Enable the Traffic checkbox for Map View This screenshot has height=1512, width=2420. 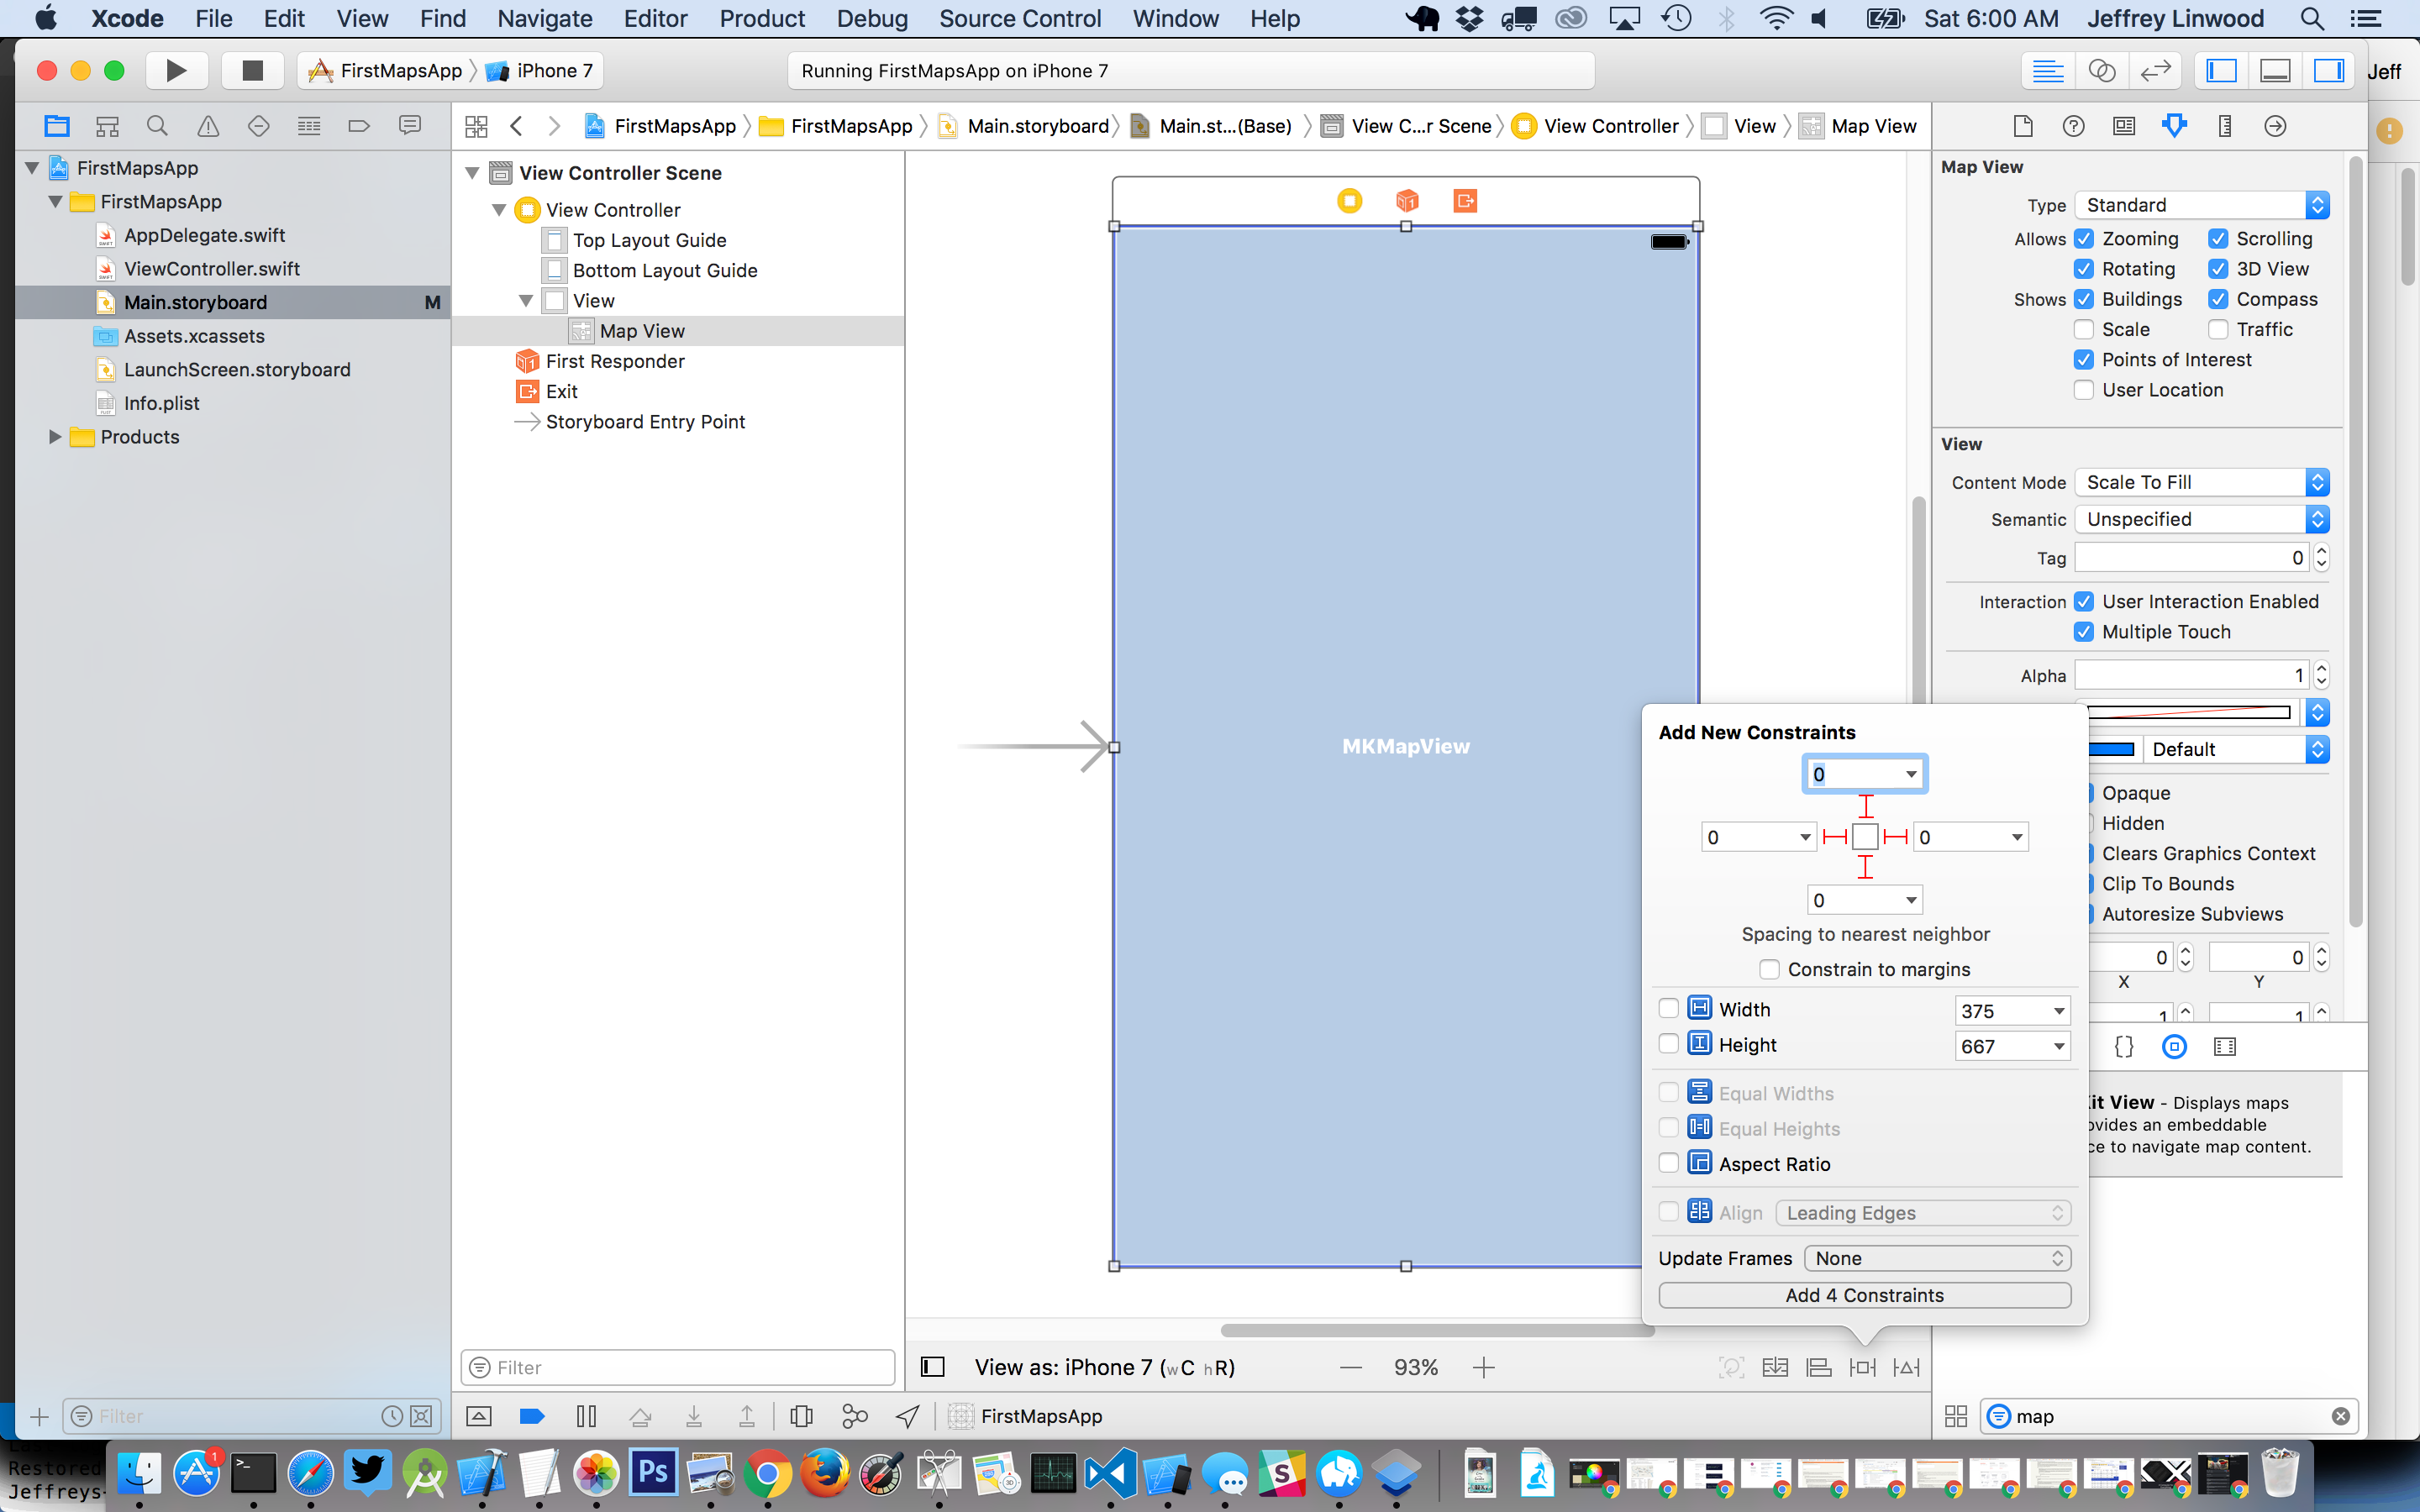coord(2220,329)
